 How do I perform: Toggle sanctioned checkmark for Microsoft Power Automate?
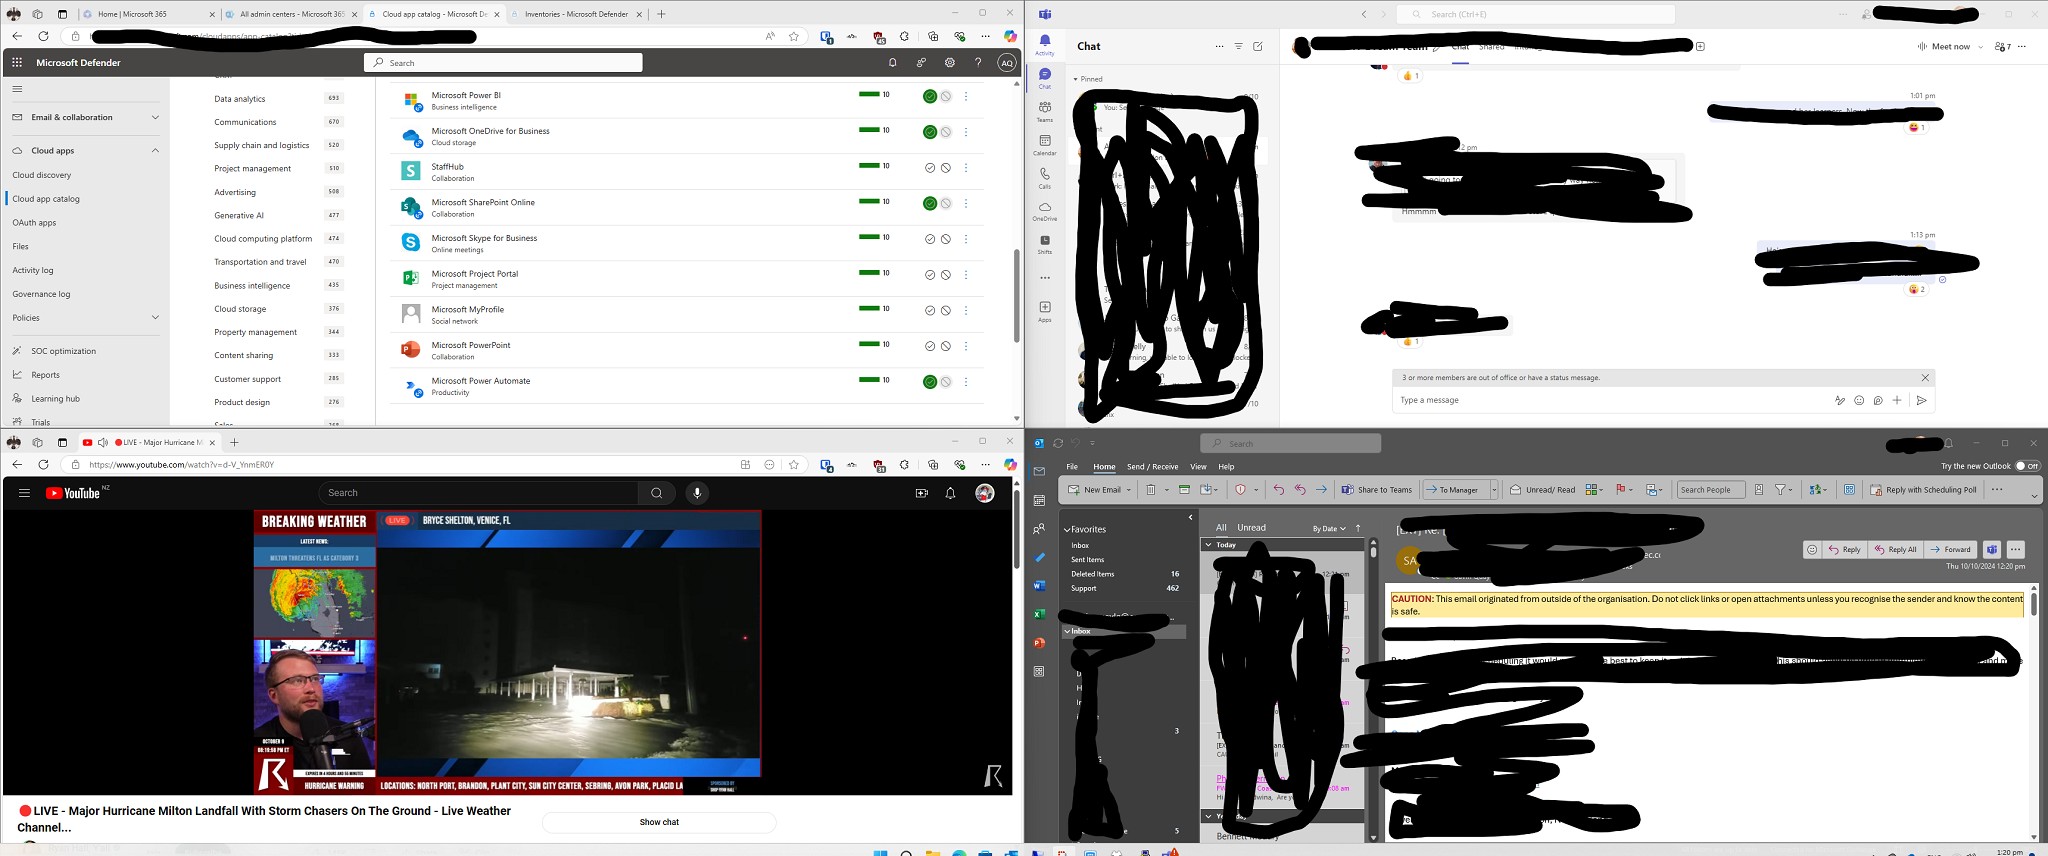click(930, 382)
